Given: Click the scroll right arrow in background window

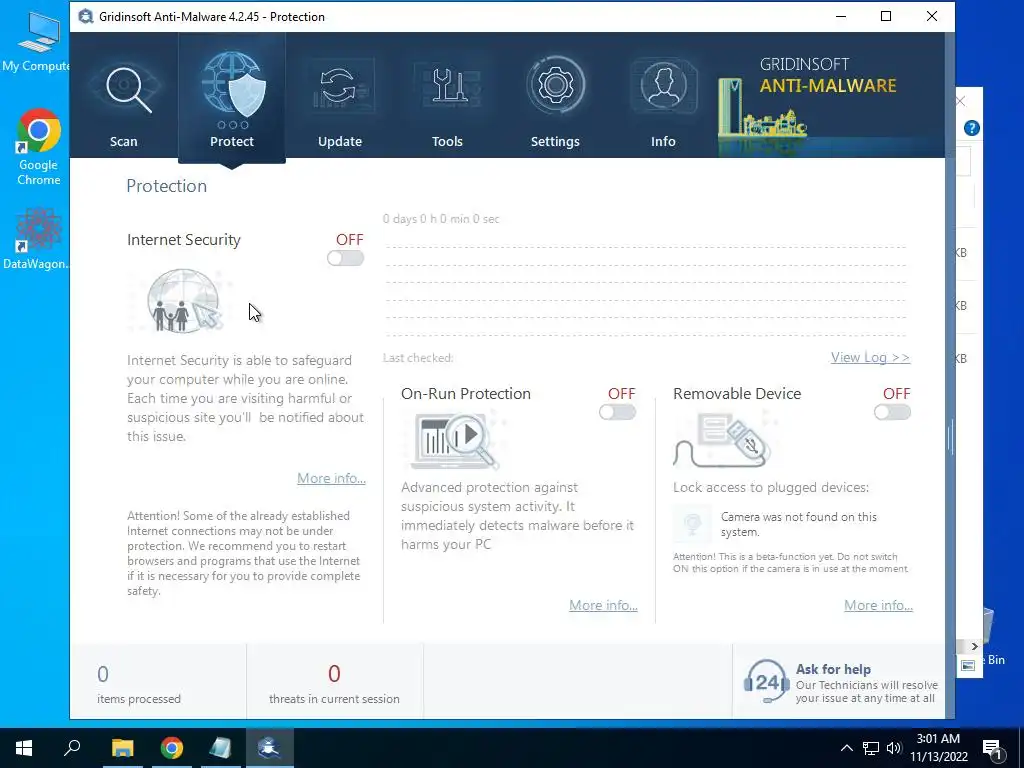Looking at the screenshot, I should pyautogui.click(x=974, y=647).
